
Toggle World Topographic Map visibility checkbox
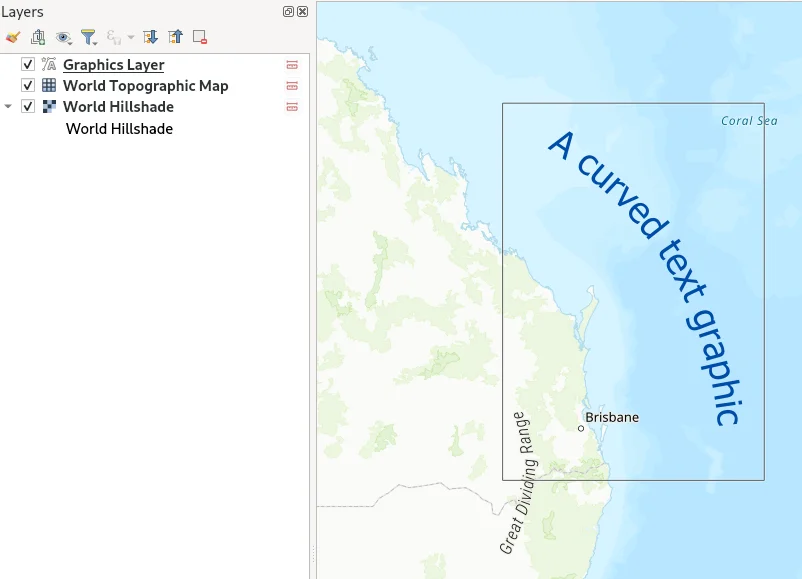click(x=28, y=86)
